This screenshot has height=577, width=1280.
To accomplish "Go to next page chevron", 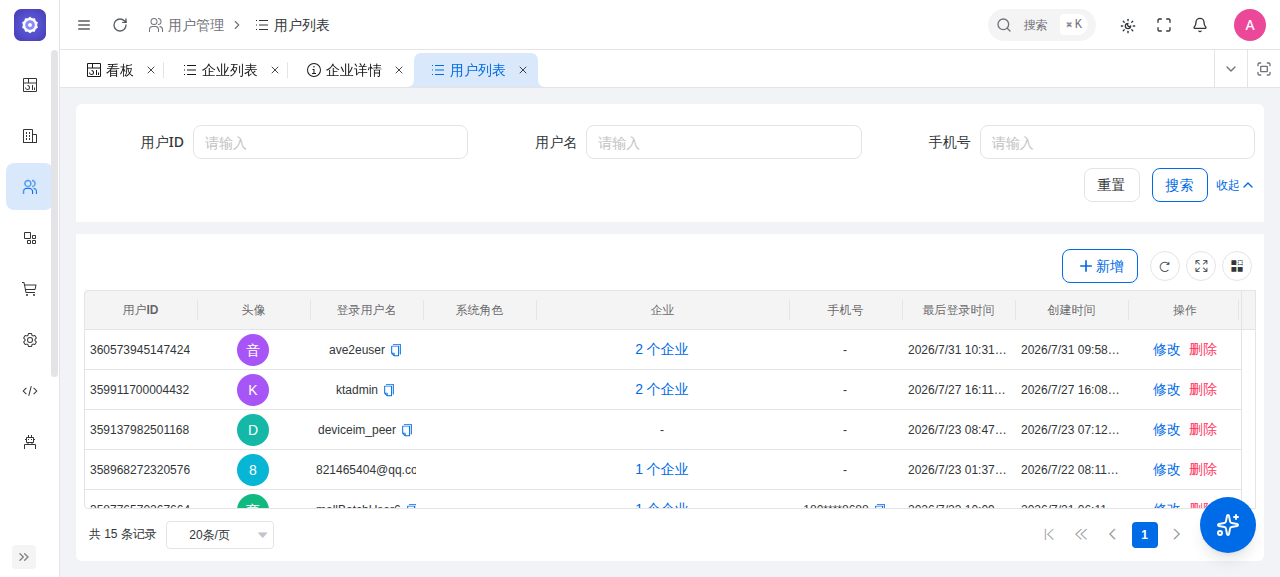I will click(x=1177, y=535).
